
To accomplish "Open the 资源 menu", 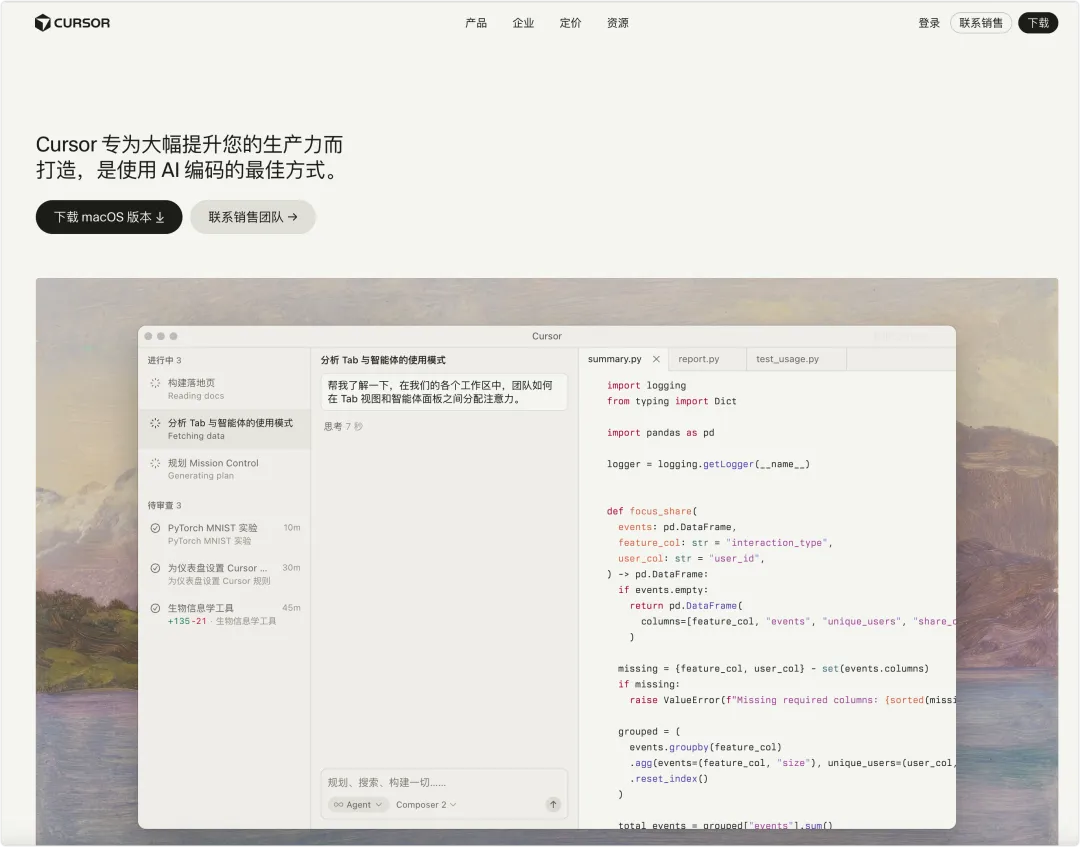I will [618, 23].
